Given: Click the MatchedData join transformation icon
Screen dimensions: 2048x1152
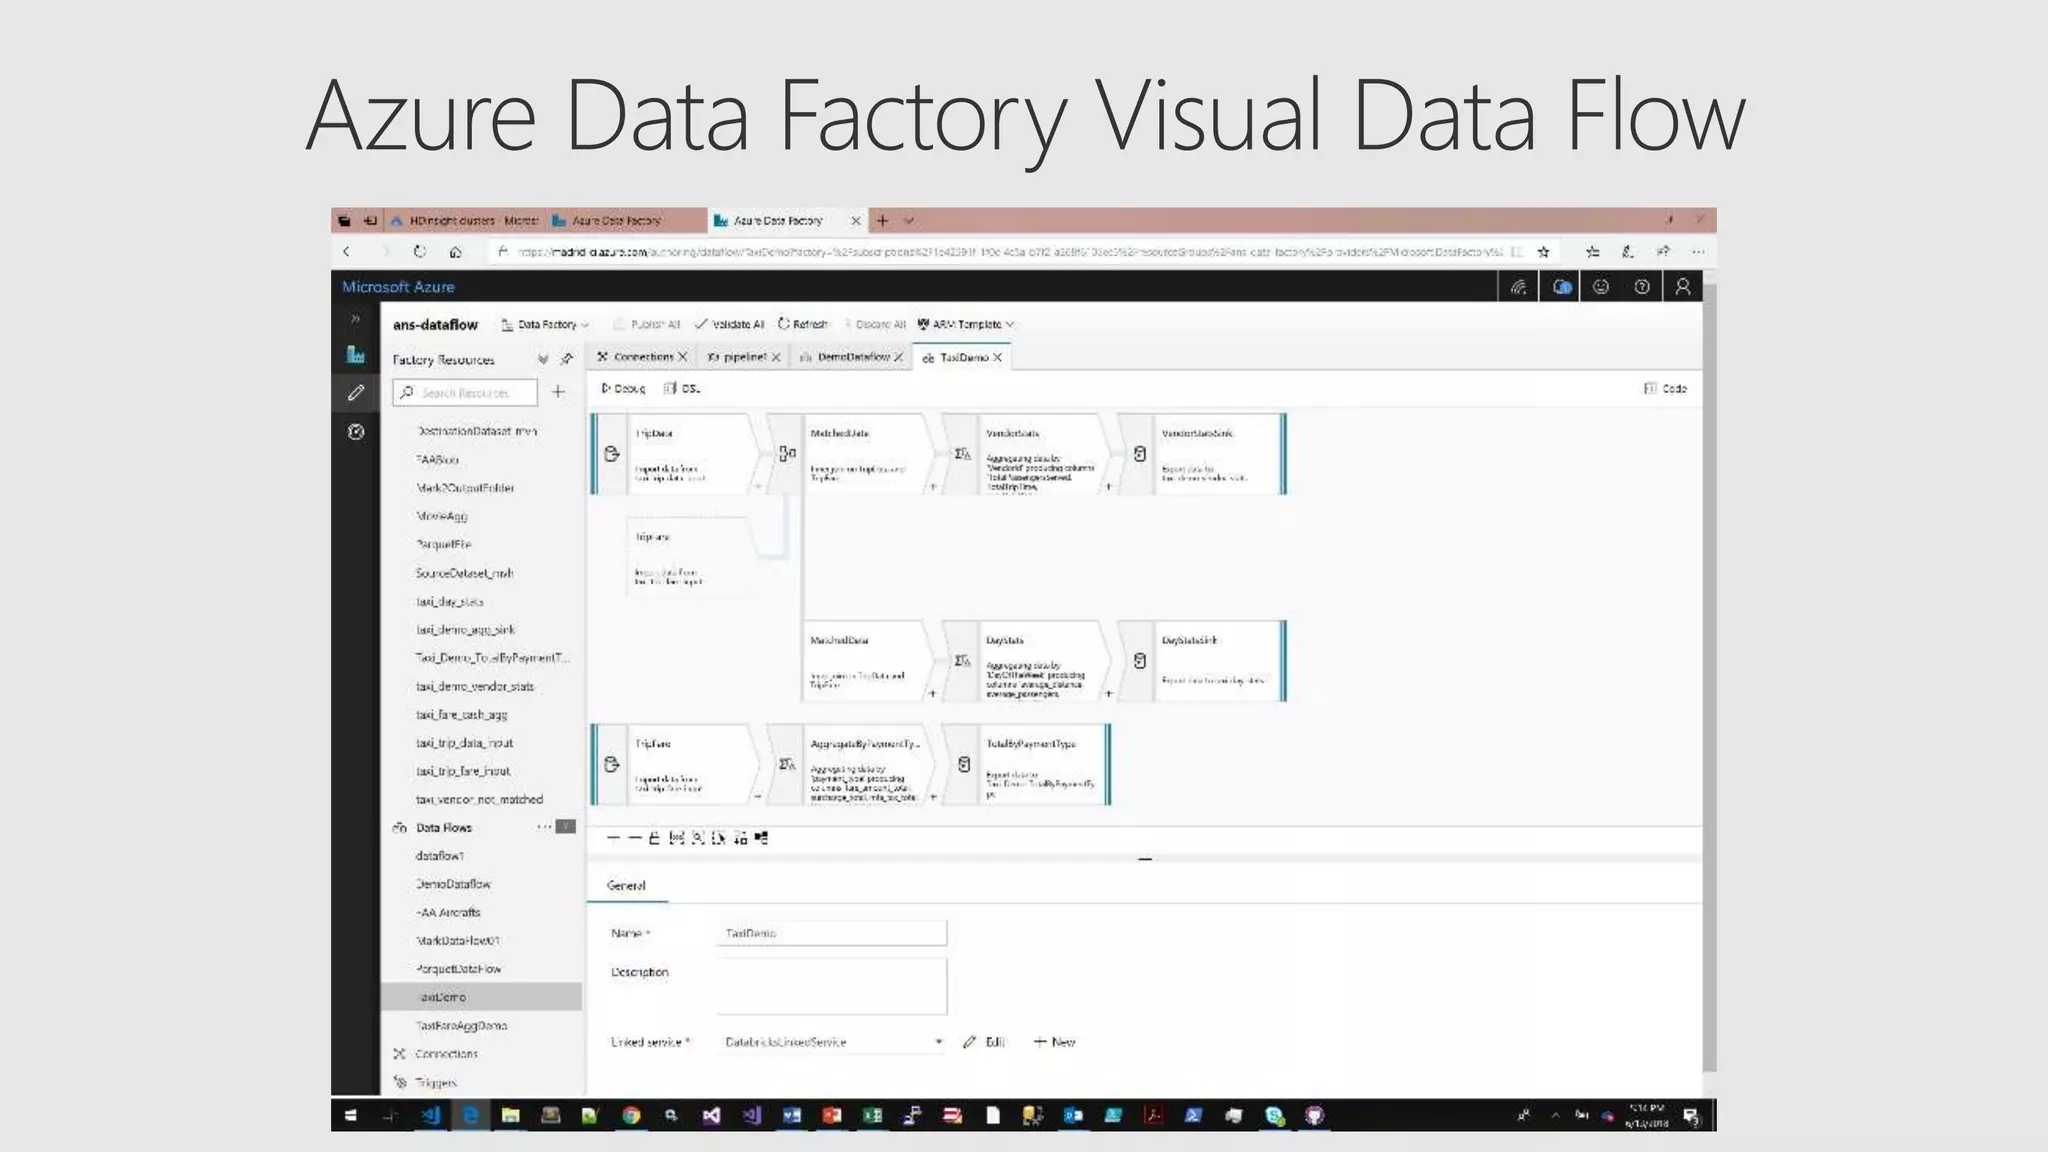Looking at the screenshot, I should (787, 454).
